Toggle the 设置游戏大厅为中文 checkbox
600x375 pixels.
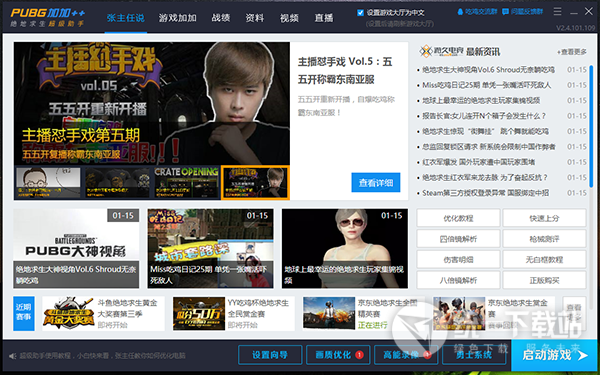360,13
